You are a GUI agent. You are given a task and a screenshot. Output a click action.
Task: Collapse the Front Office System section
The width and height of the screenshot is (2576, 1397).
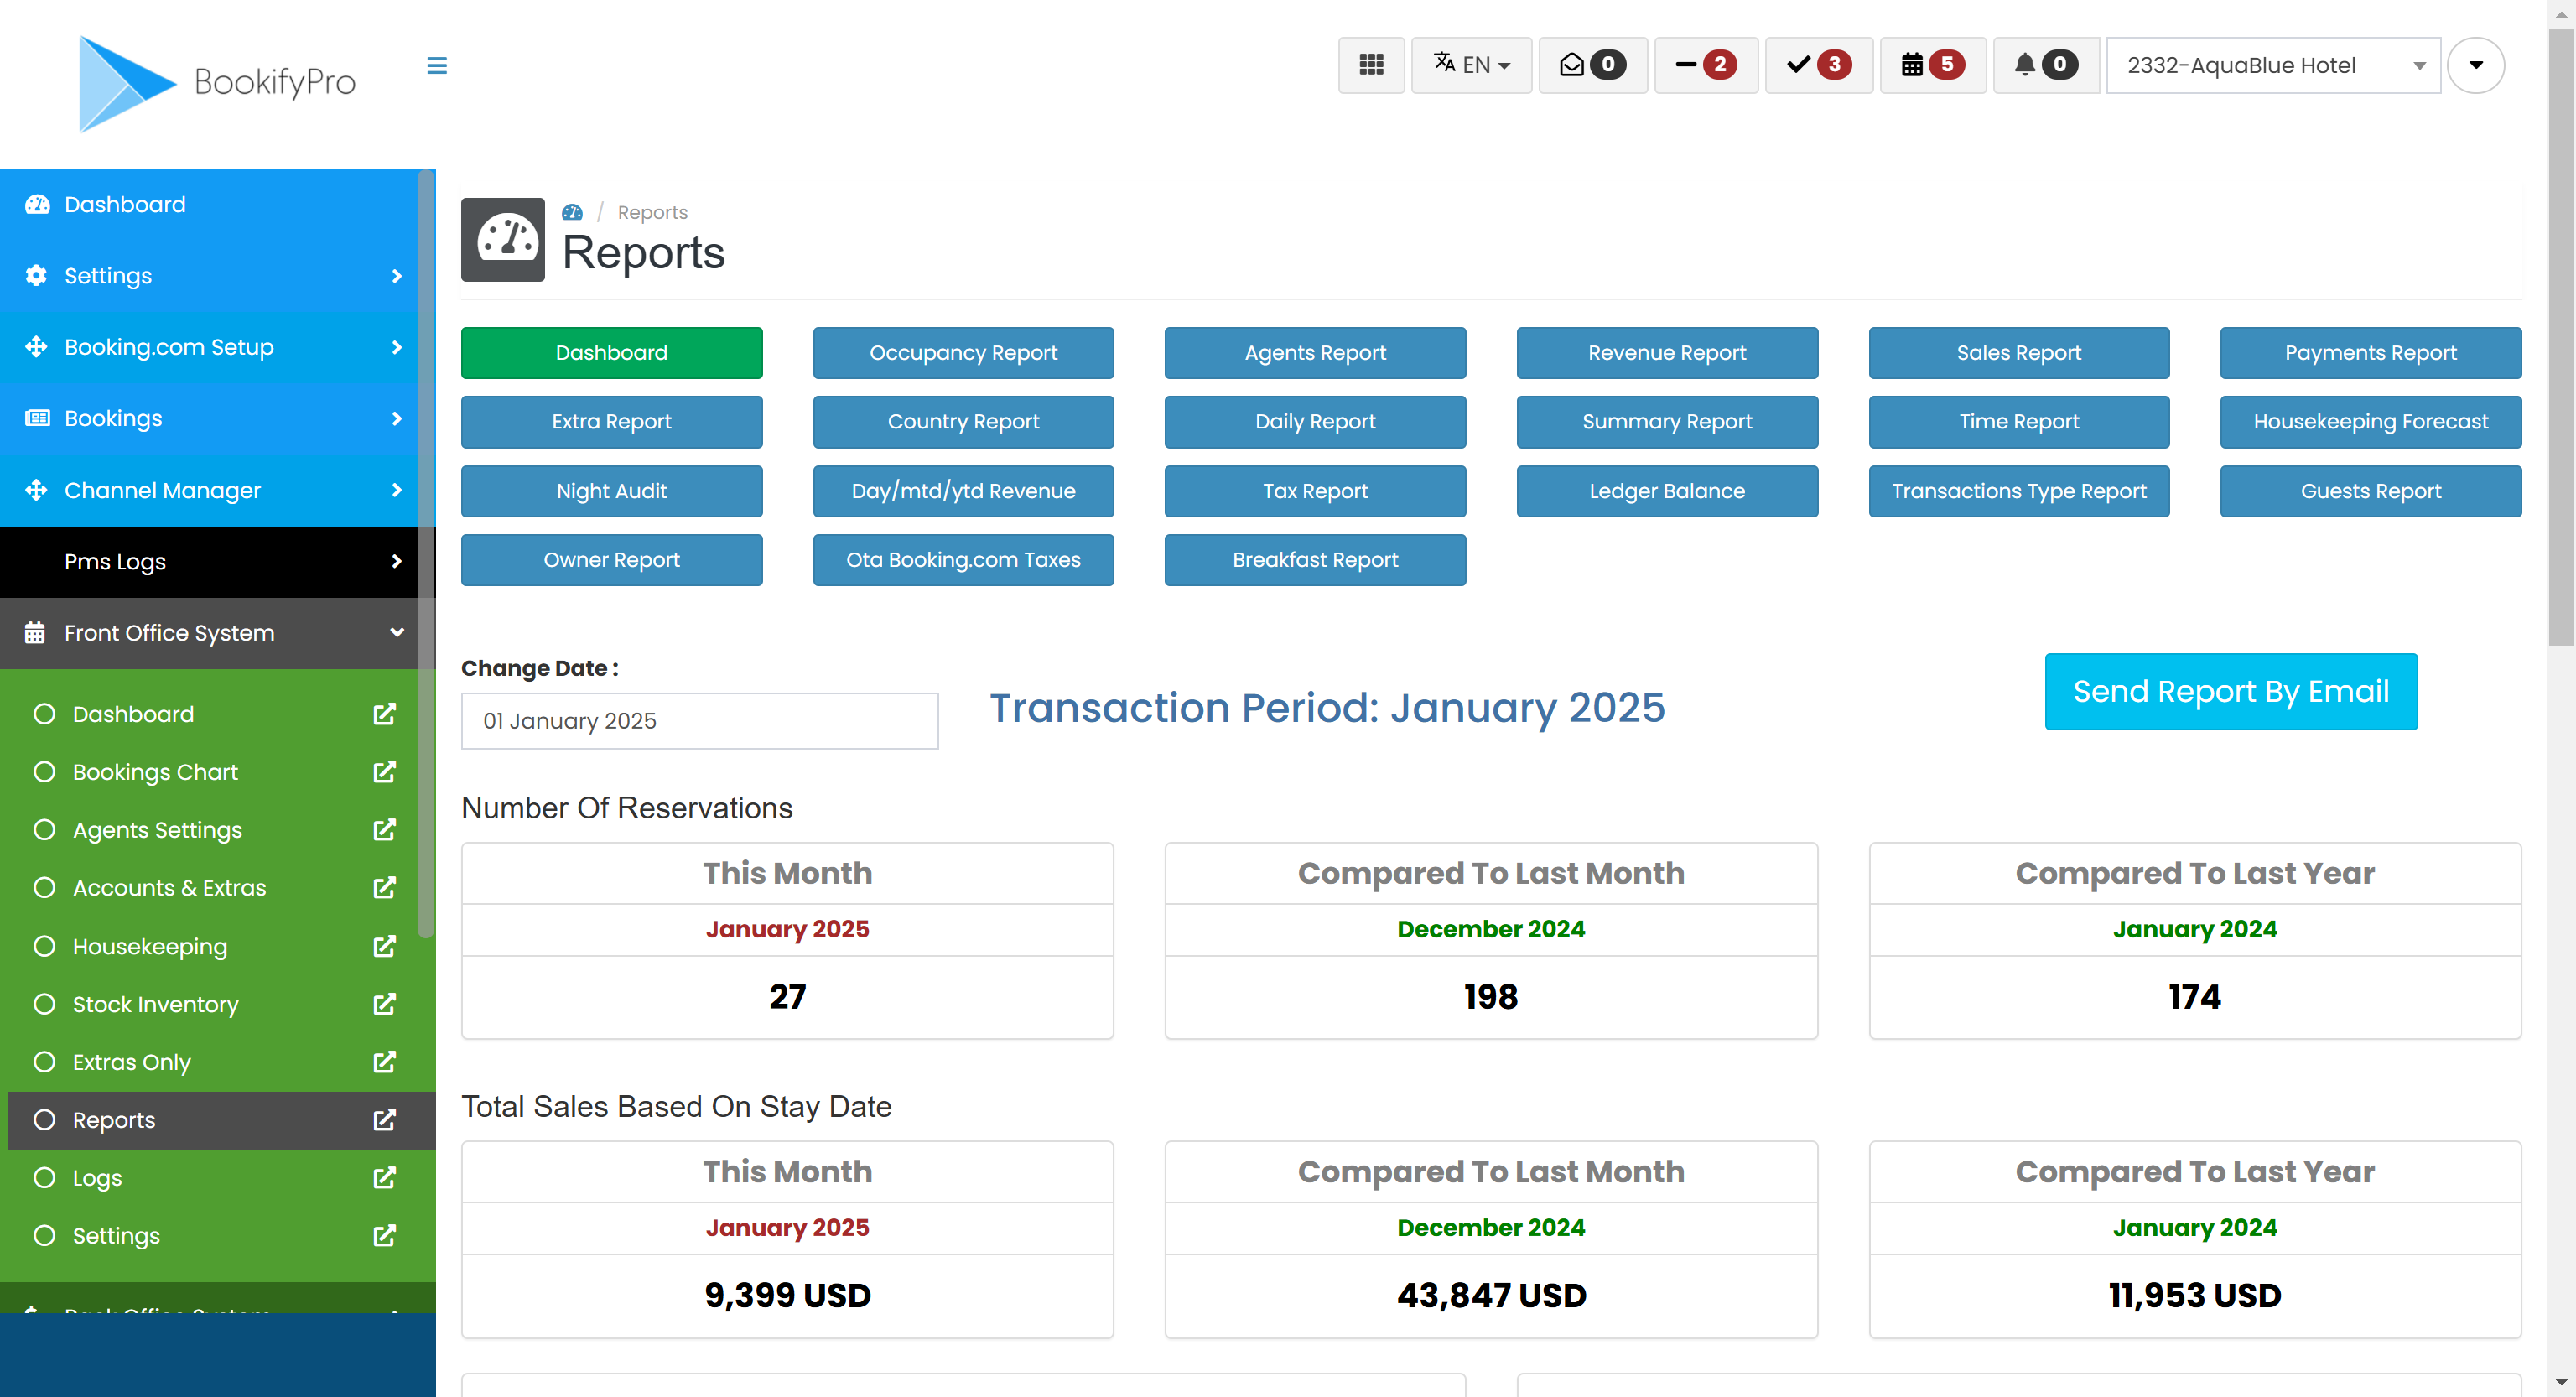pos(397,632)
